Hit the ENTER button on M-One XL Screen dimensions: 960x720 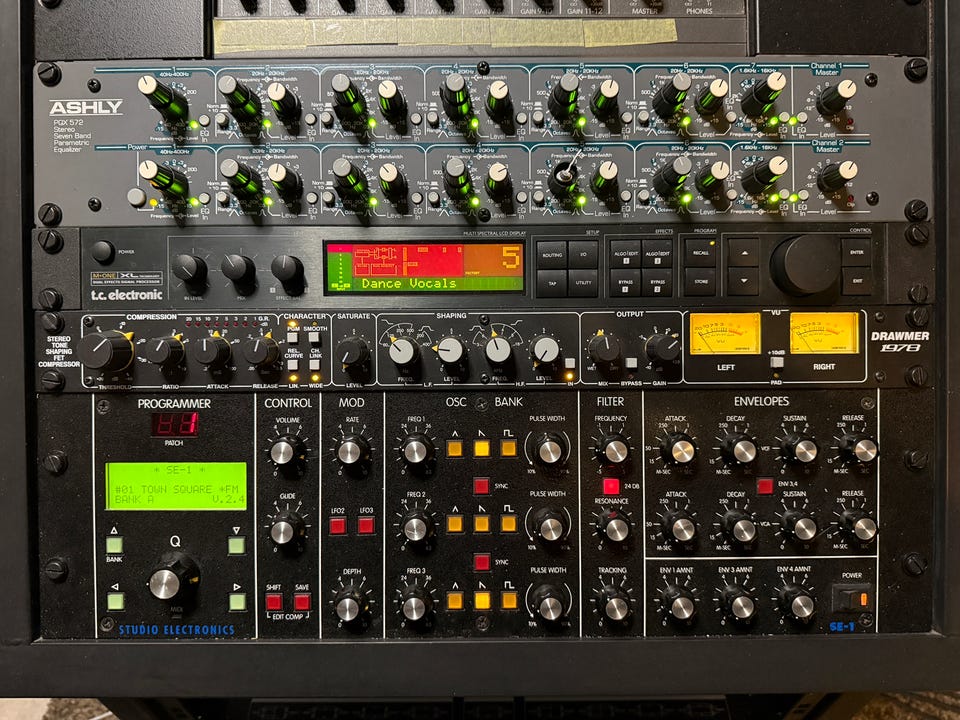[x=856, y=252]
